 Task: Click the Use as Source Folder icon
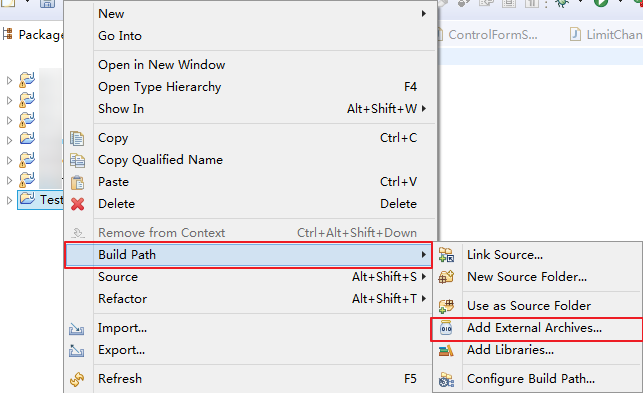point(446,306)
